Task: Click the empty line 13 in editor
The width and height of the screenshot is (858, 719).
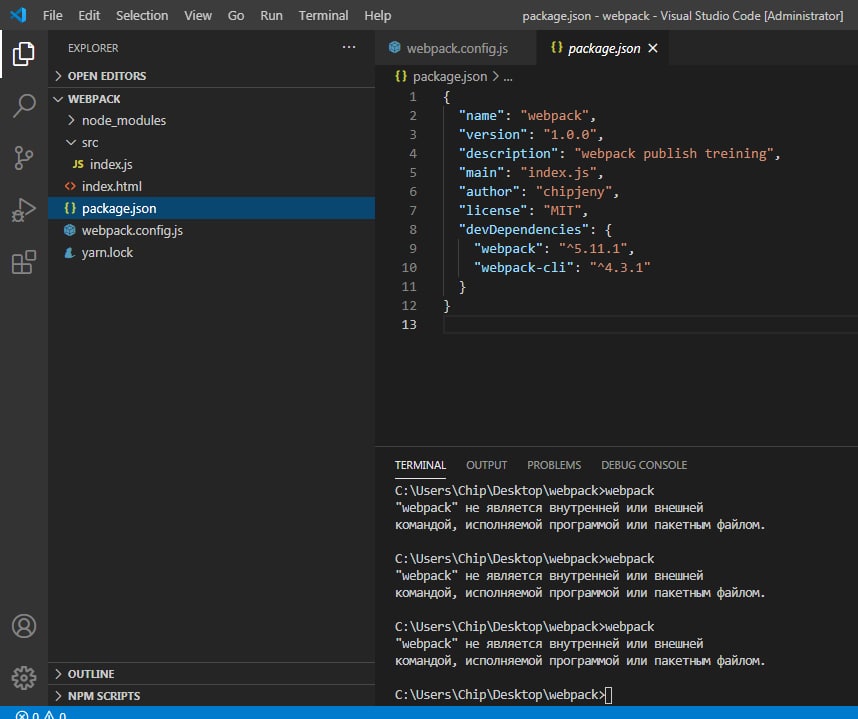Action: [650, 324]
